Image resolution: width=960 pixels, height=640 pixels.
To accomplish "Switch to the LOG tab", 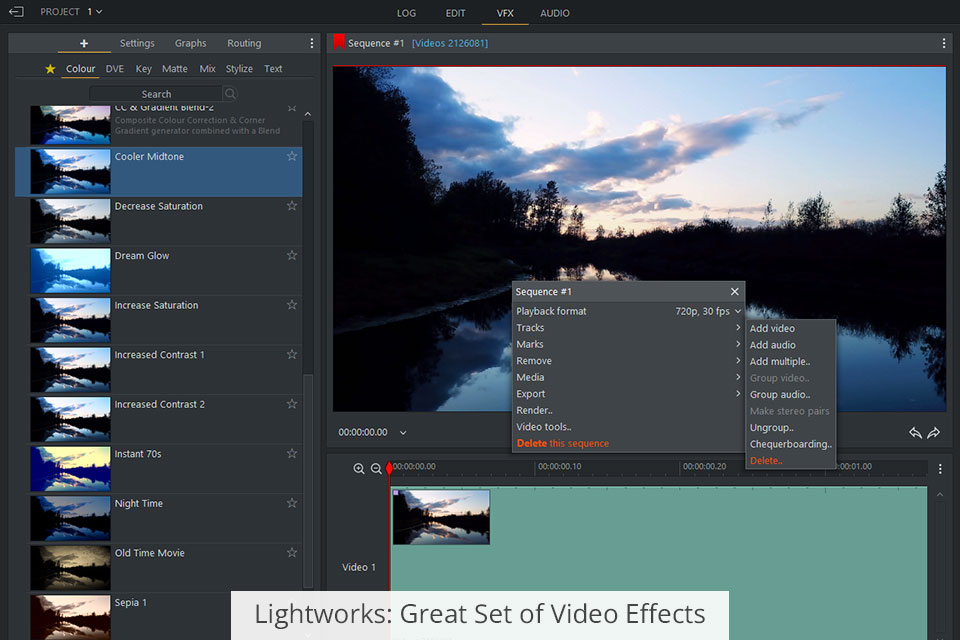I will (406, 13).
